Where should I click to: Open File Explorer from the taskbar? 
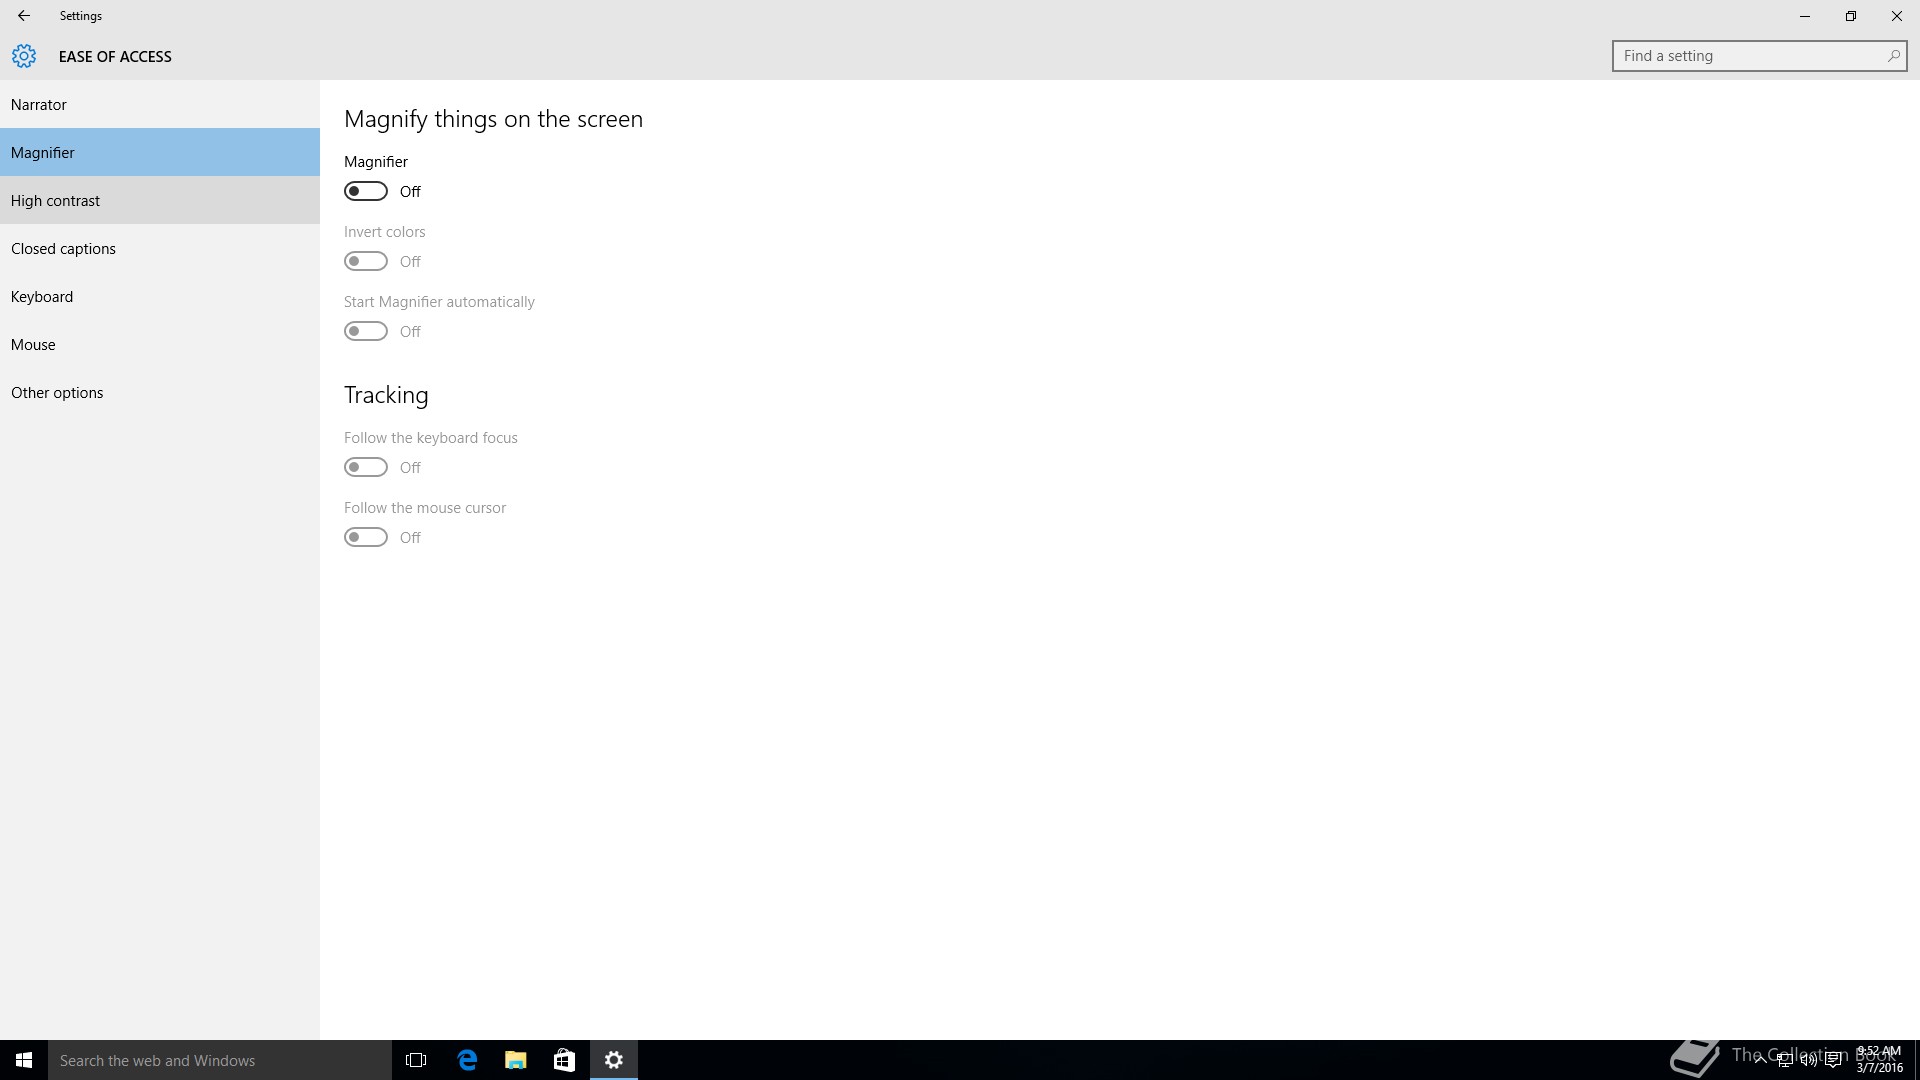click(x=515, y=1060)
